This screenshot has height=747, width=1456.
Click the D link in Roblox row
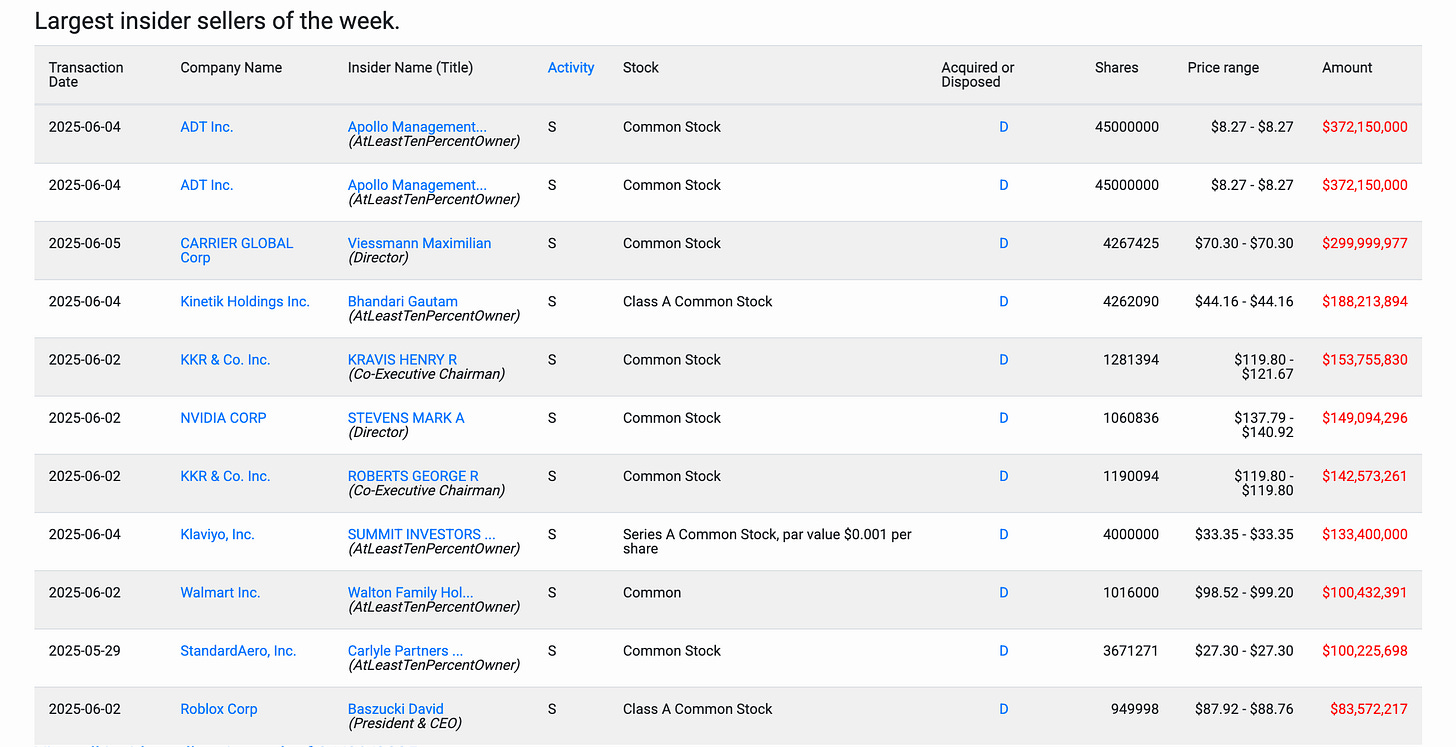pyautogui.click(x=1003, y=708)
